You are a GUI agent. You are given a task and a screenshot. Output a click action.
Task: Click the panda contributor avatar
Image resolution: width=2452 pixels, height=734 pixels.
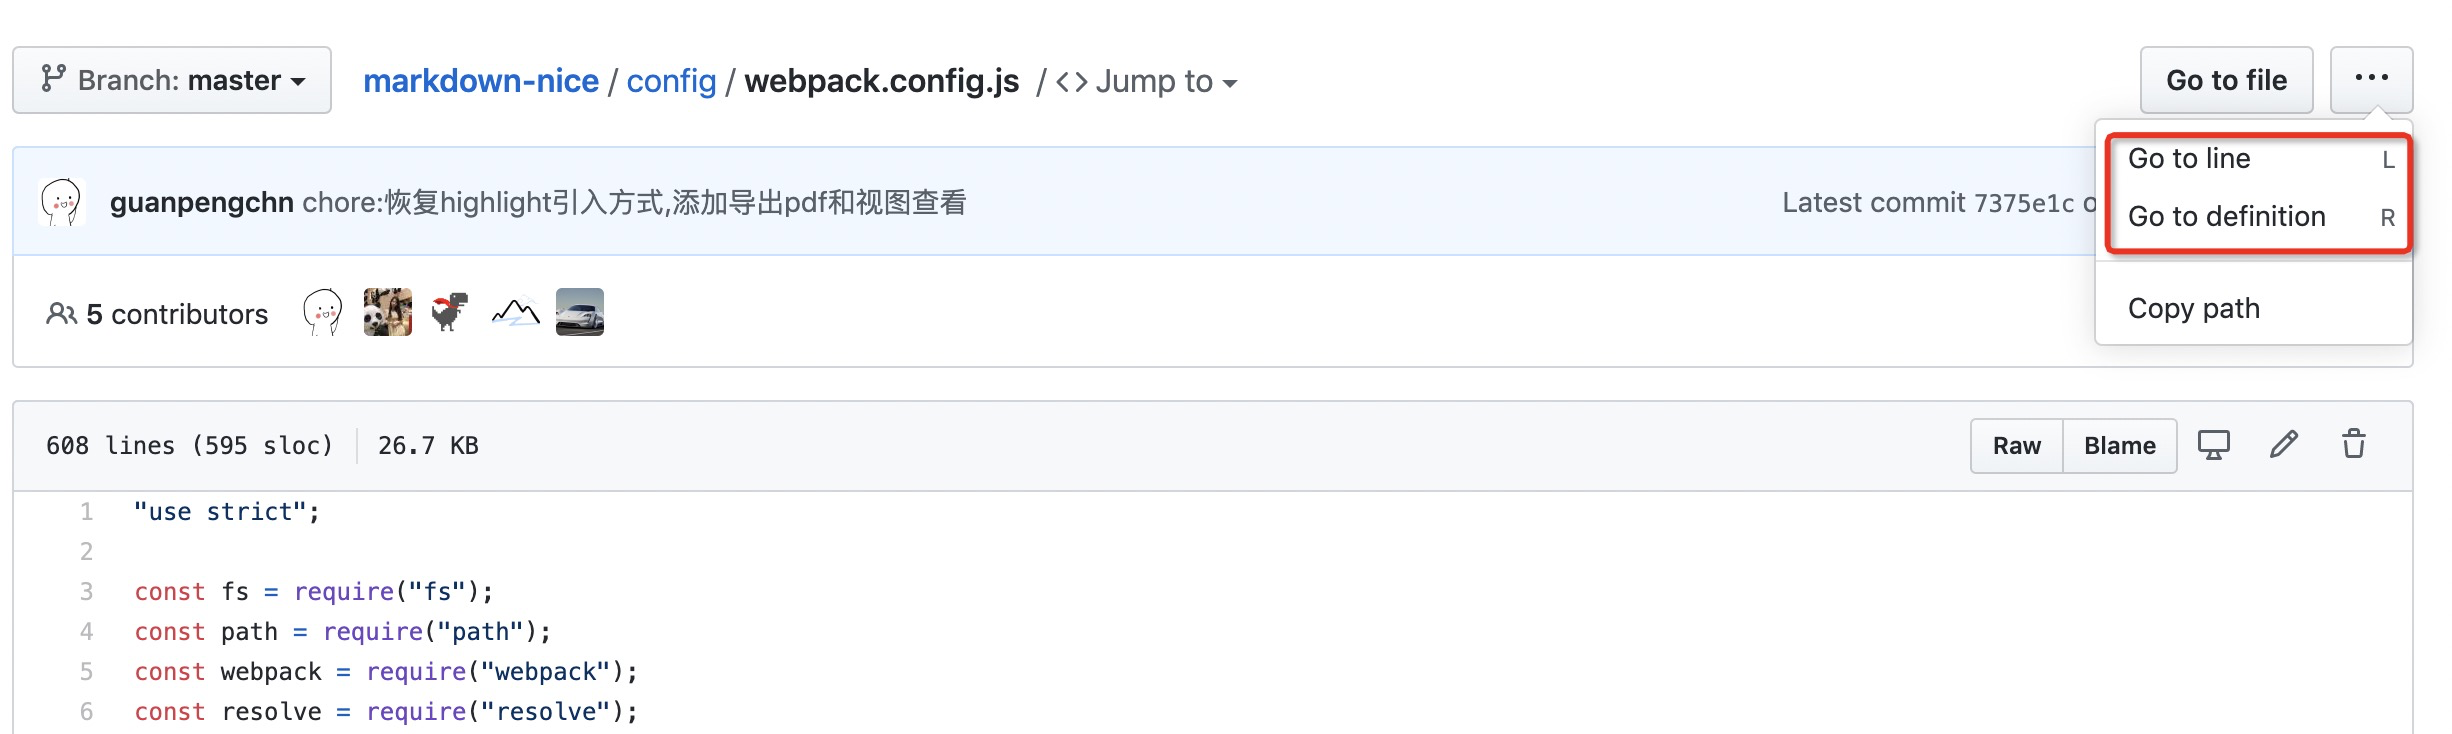click(388, 312)
